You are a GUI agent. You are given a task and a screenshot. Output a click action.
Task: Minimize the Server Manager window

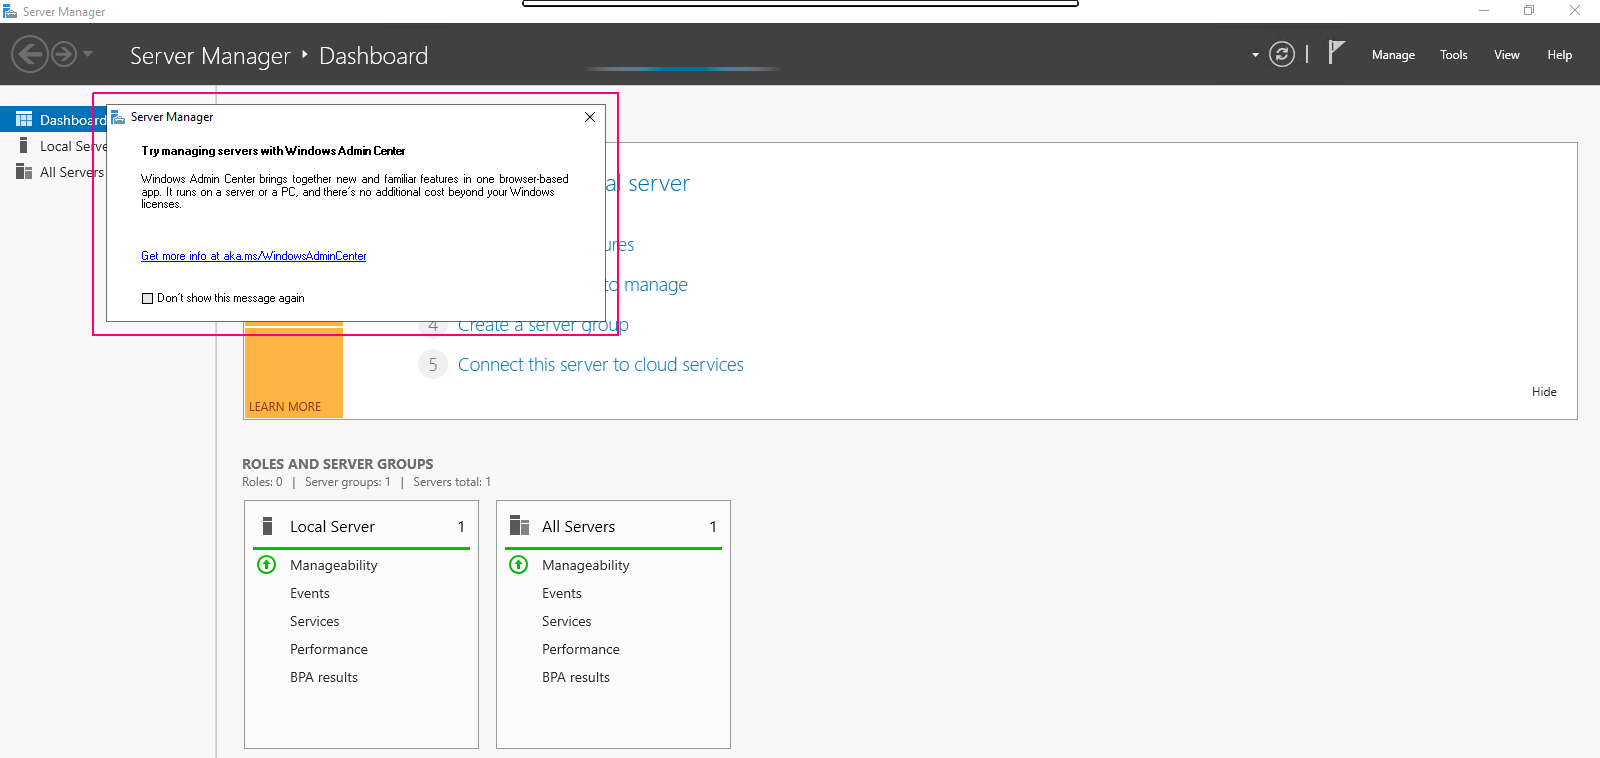[1484, 11]
